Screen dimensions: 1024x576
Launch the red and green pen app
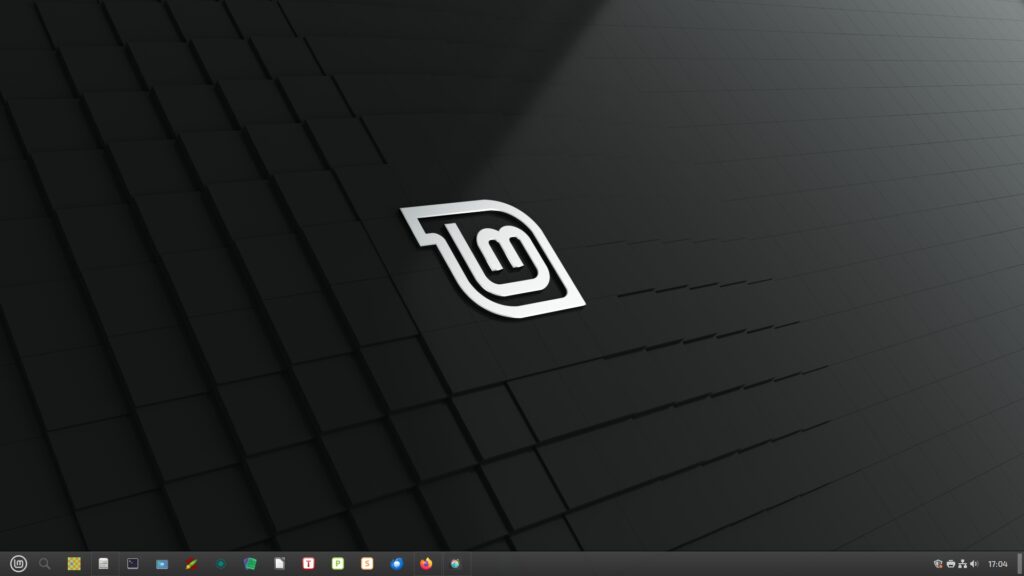(191, 564)
